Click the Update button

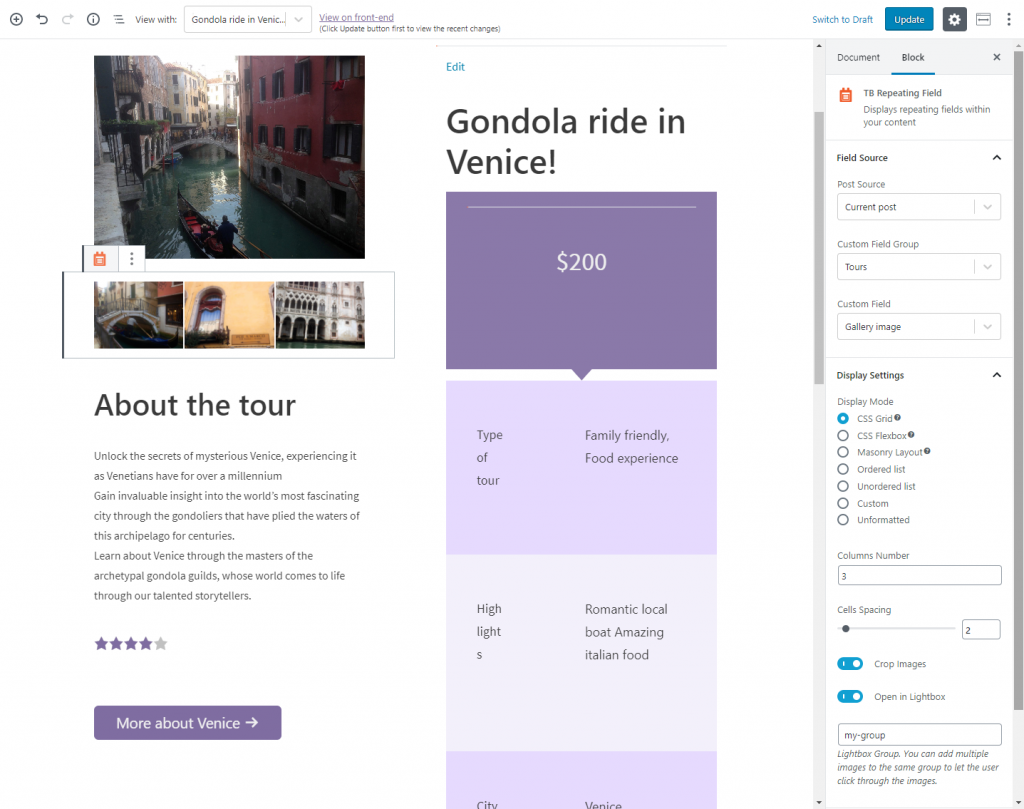(x=909, y=20)
